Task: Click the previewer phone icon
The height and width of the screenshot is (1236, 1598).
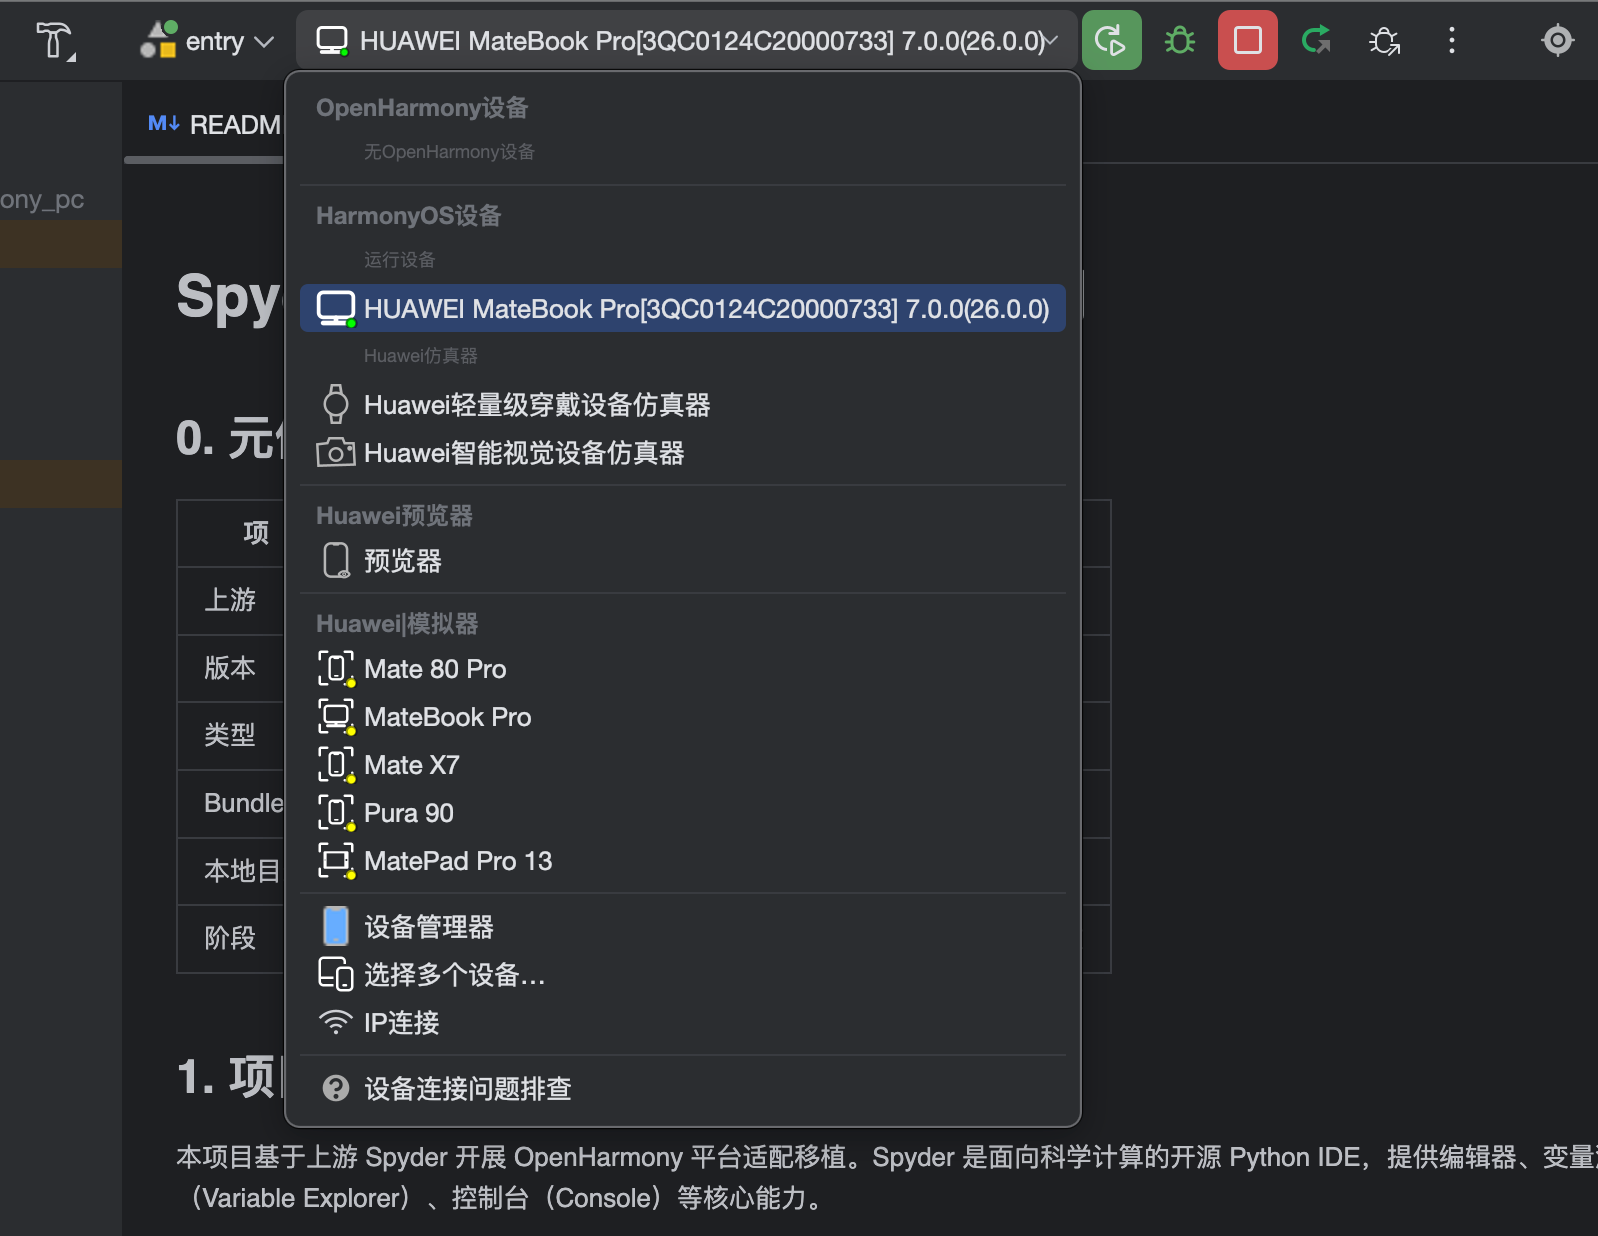Action: click(337, 561)
